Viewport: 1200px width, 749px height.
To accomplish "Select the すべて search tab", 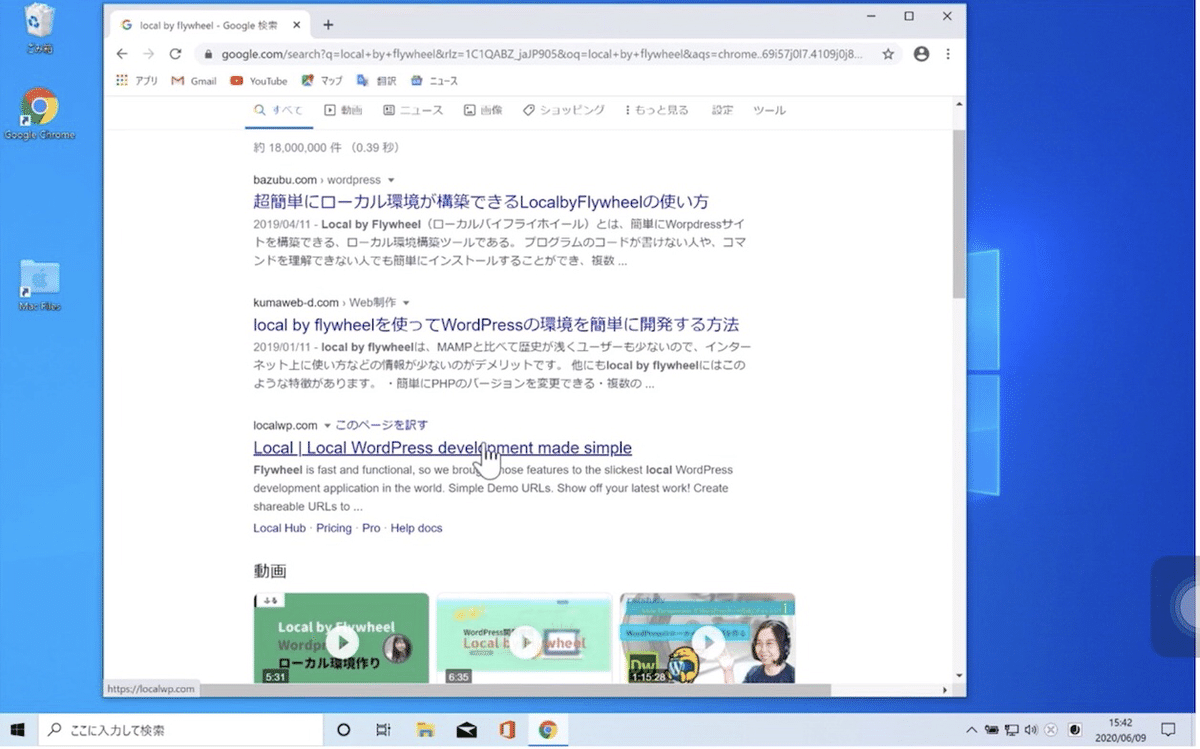I will [278, 110].
